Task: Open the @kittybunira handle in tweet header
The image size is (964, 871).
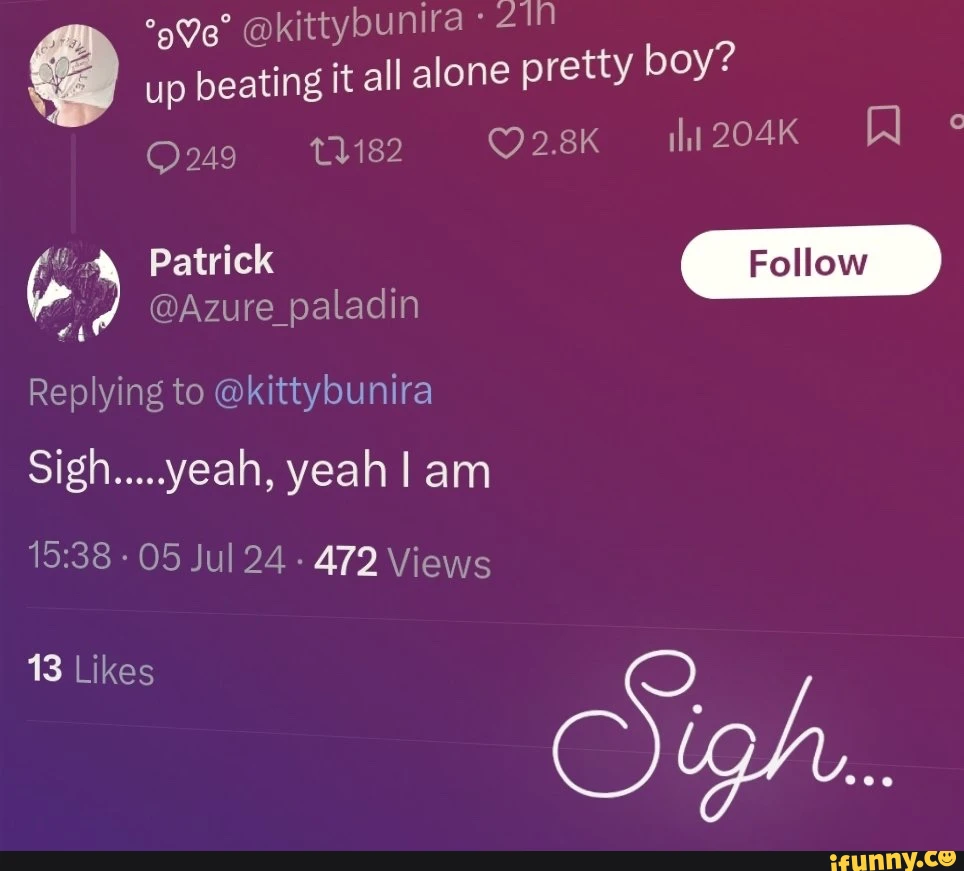Action: (353, 27)
